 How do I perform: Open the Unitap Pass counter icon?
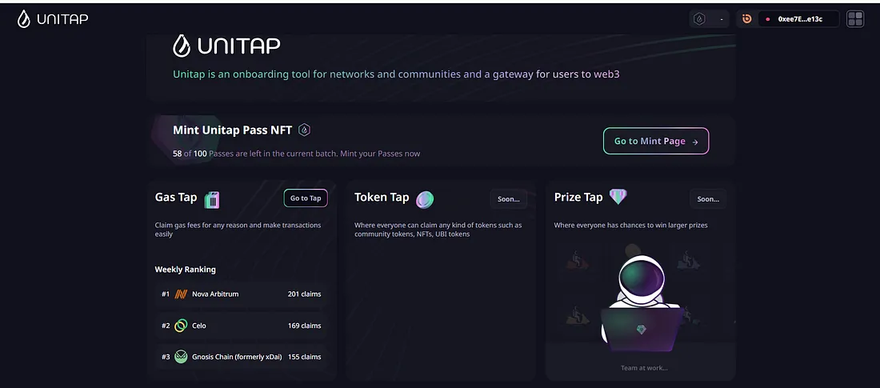(x=699, y=19)
